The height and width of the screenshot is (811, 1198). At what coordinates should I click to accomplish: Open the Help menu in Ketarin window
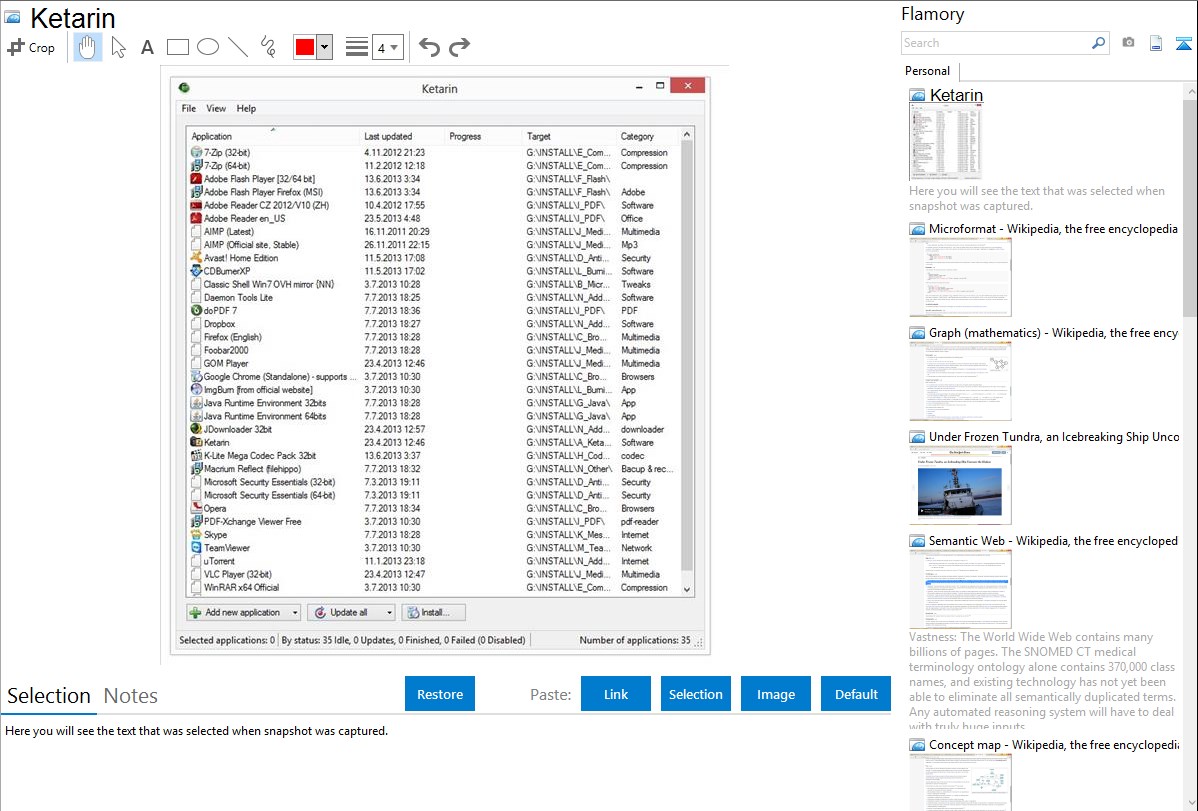pos(246,109)
